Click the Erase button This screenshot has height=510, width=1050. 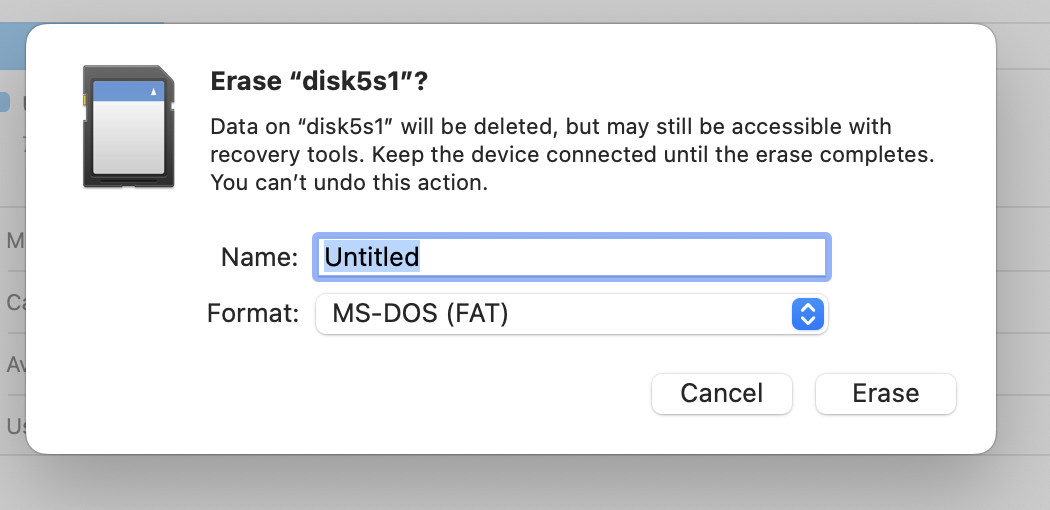[x=885, y=394]
